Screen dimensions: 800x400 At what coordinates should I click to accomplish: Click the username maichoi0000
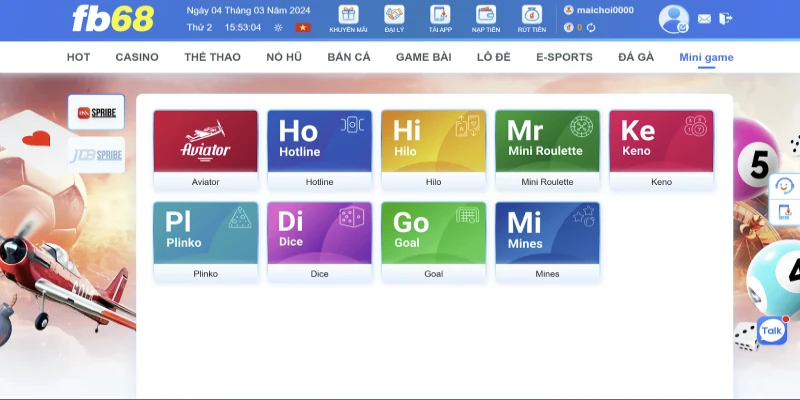pyautogui.click(x=605, y=10)
